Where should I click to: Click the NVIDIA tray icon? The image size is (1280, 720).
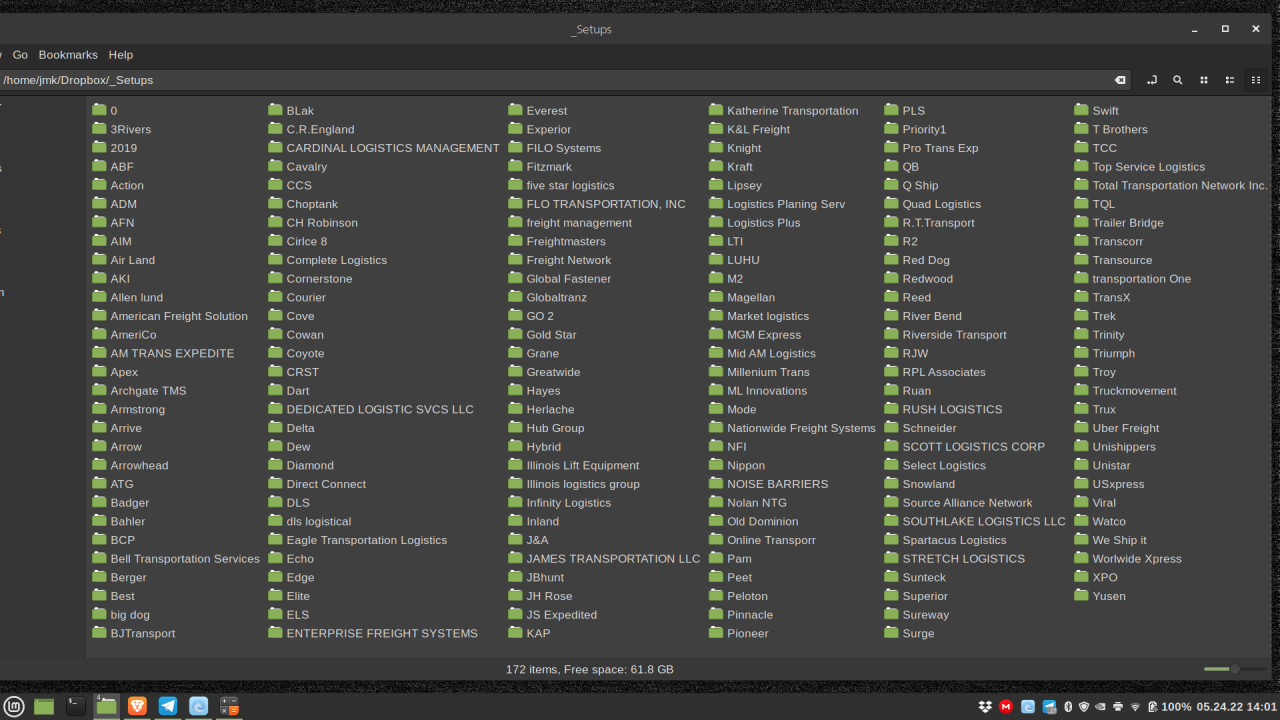point(1101,707)
